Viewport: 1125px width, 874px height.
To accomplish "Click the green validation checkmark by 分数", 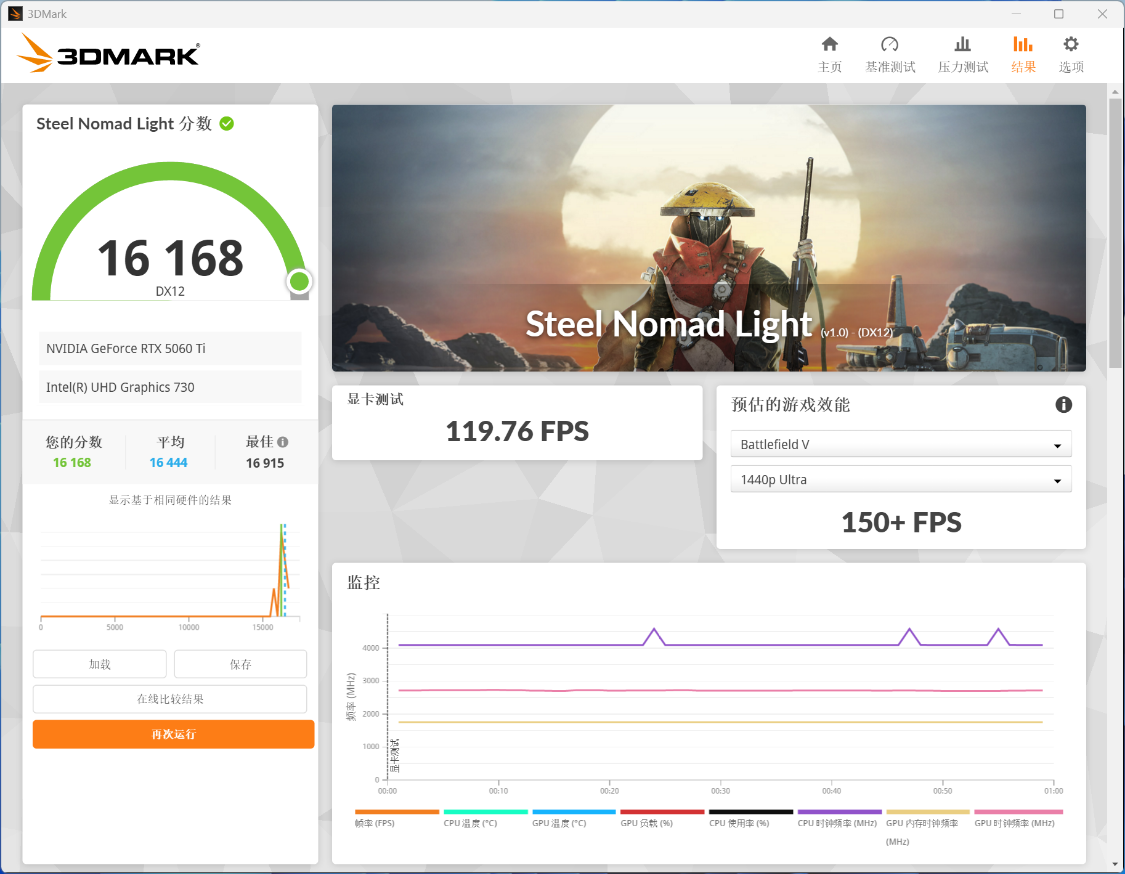I will tap(227, 123).
